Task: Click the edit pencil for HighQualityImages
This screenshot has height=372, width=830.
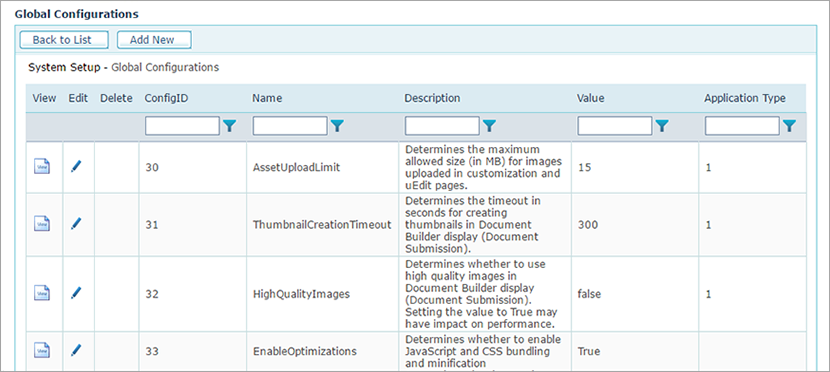Action: pos(77,292)
